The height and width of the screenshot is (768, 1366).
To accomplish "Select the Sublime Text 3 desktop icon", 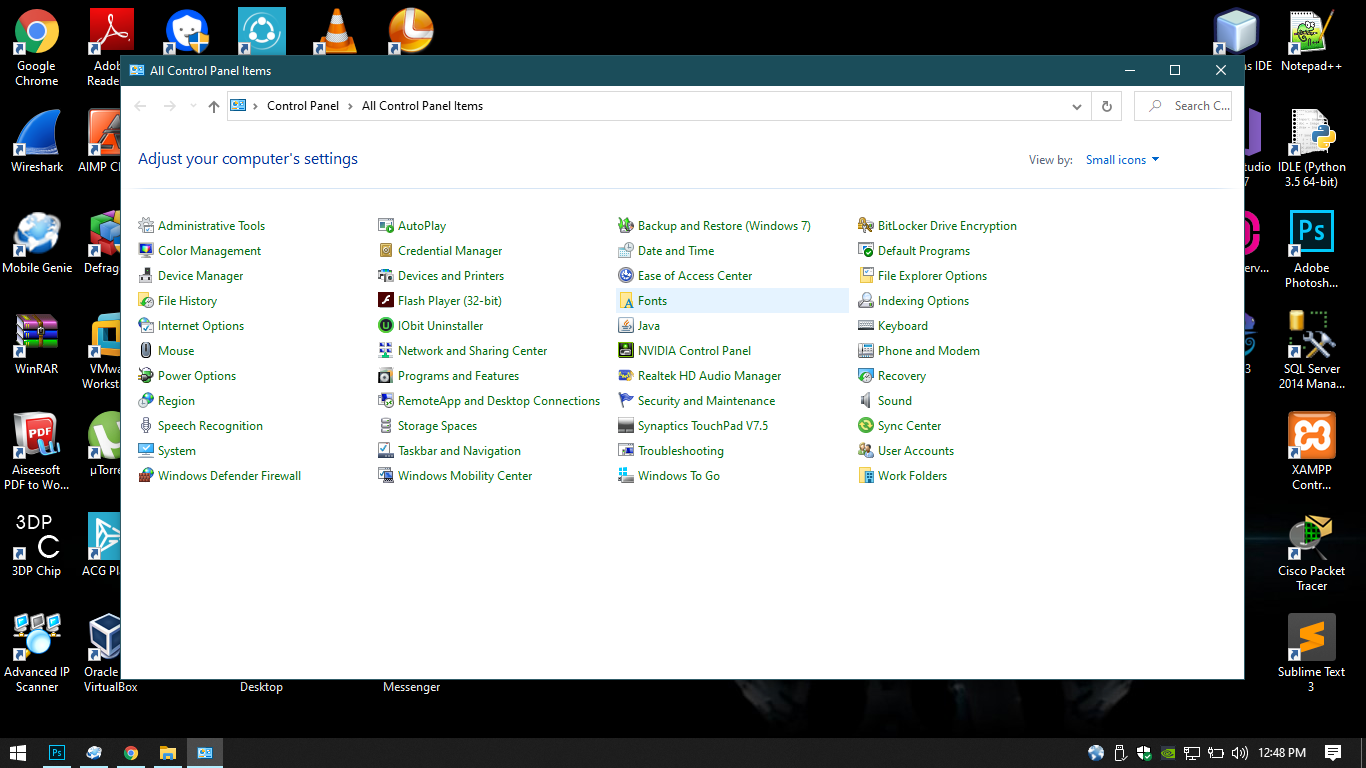I will pos(1311,654).
